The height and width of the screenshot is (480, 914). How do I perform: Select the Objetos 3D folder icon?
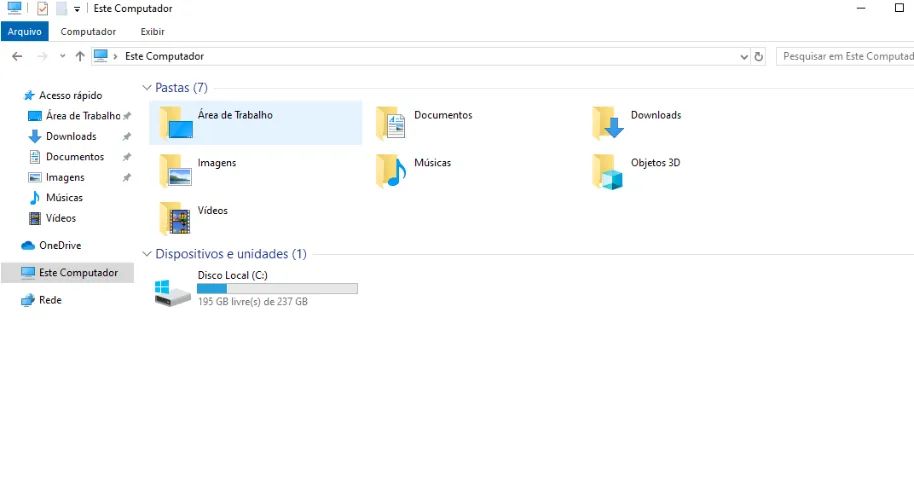pos(608,172)
